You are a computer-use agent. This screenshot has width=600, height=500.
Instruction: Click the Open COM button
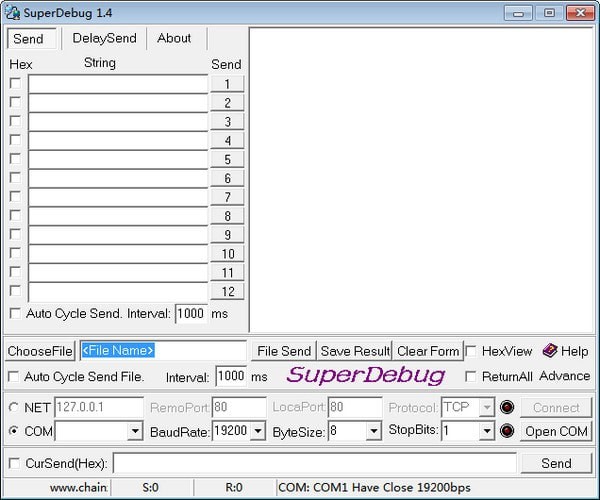pyautogui.click(x=556, y=431)
